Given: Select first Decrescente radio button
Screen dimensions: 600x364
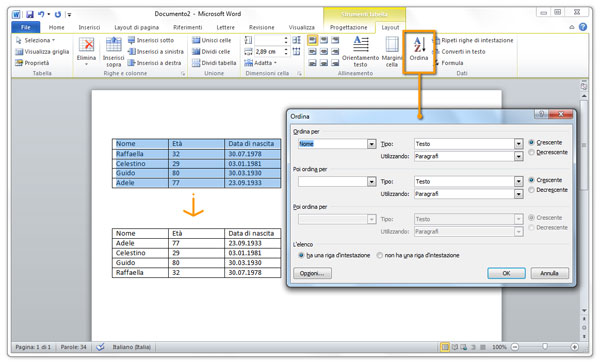Looking at the screenshot, I should [531, 152].
